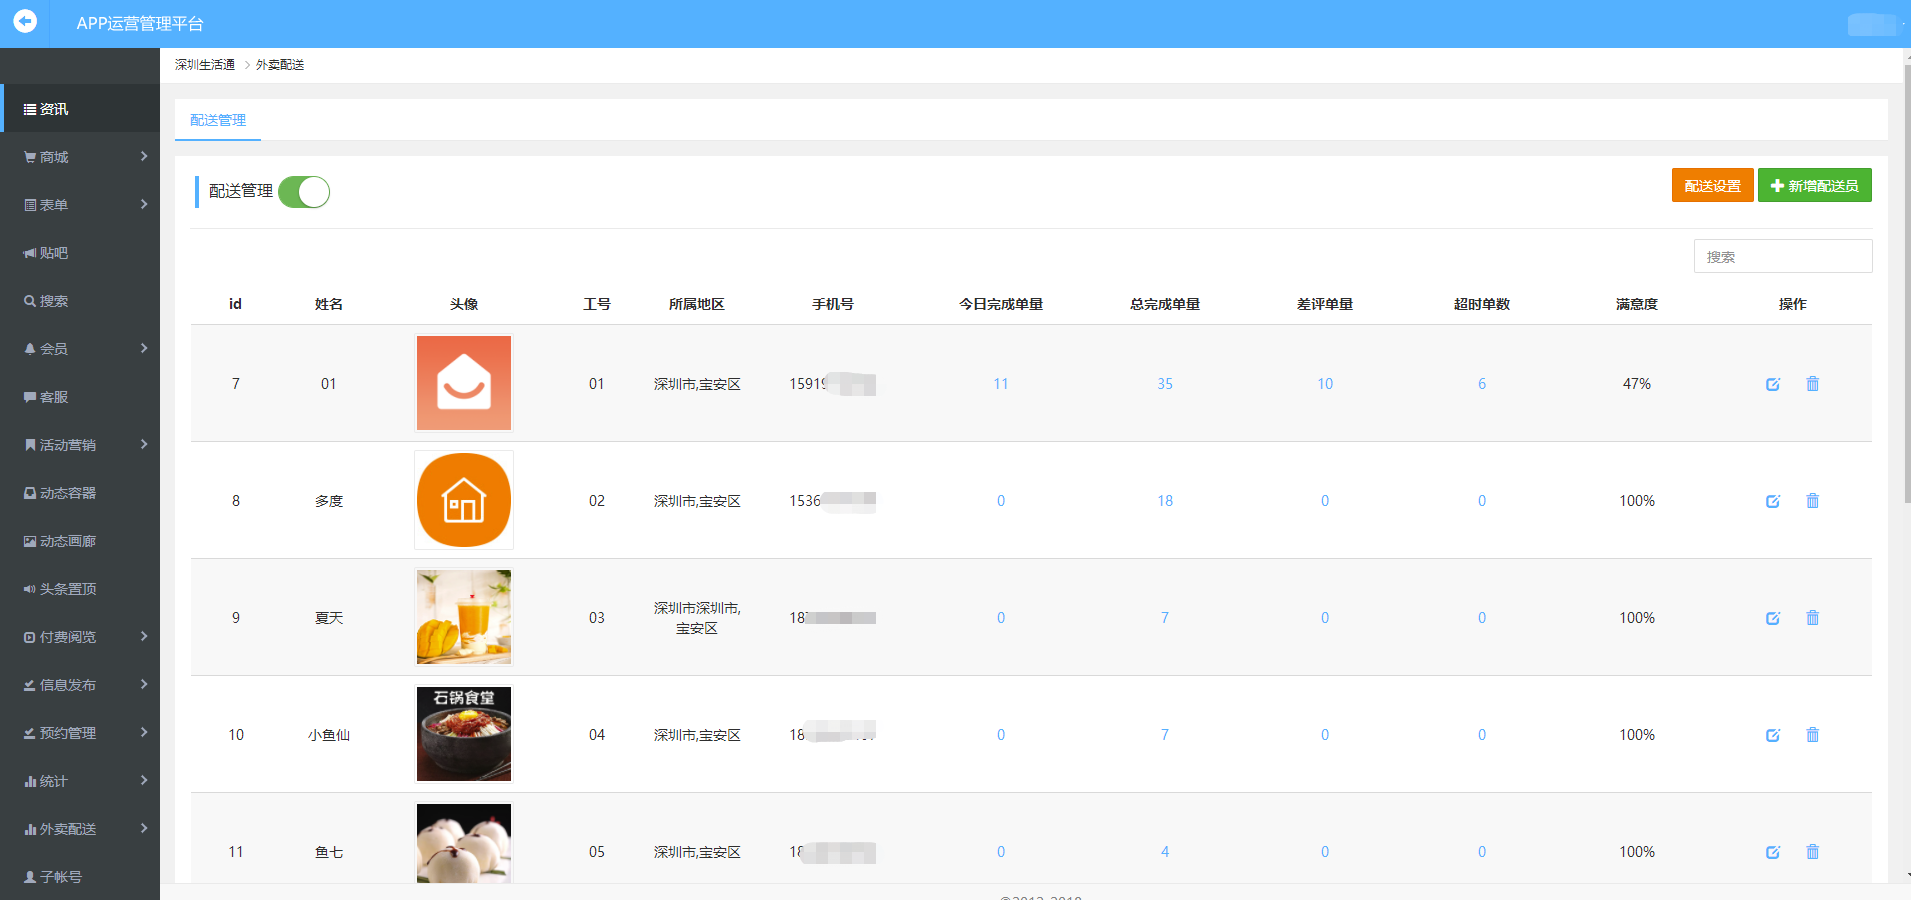
Task: Delete the row for 多度
Action: pos(1812,501)
